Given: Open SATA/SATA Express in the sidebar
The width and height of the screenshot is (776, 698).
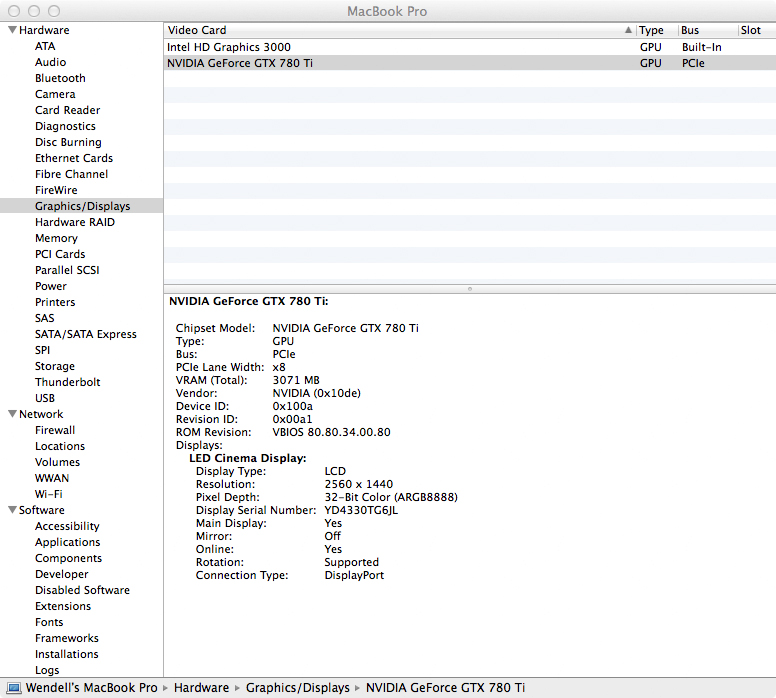Looking at the screenshot, I should 86,334.
